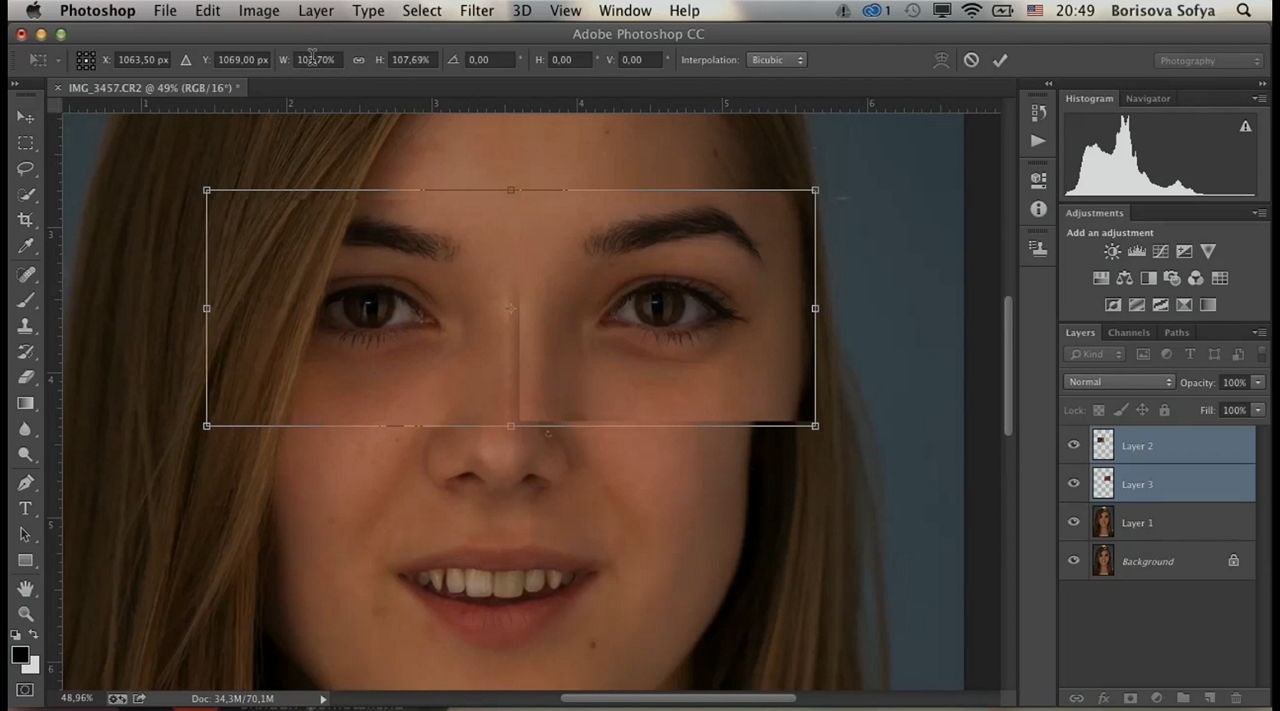Open the Info panel icon
The width and height of the screenshot is (1280, 711).
1038,209
